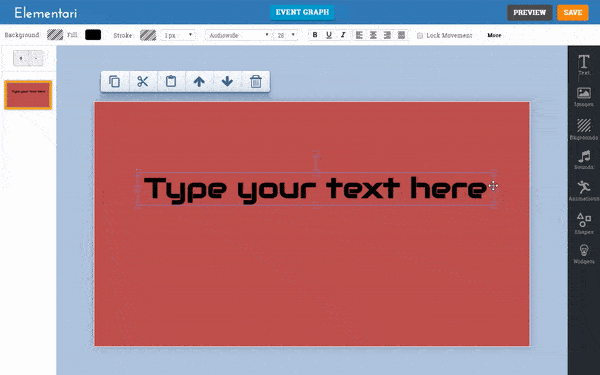The image size is (600, 375).
Task: Toggle bold formatting
Action: coord(315,35)
